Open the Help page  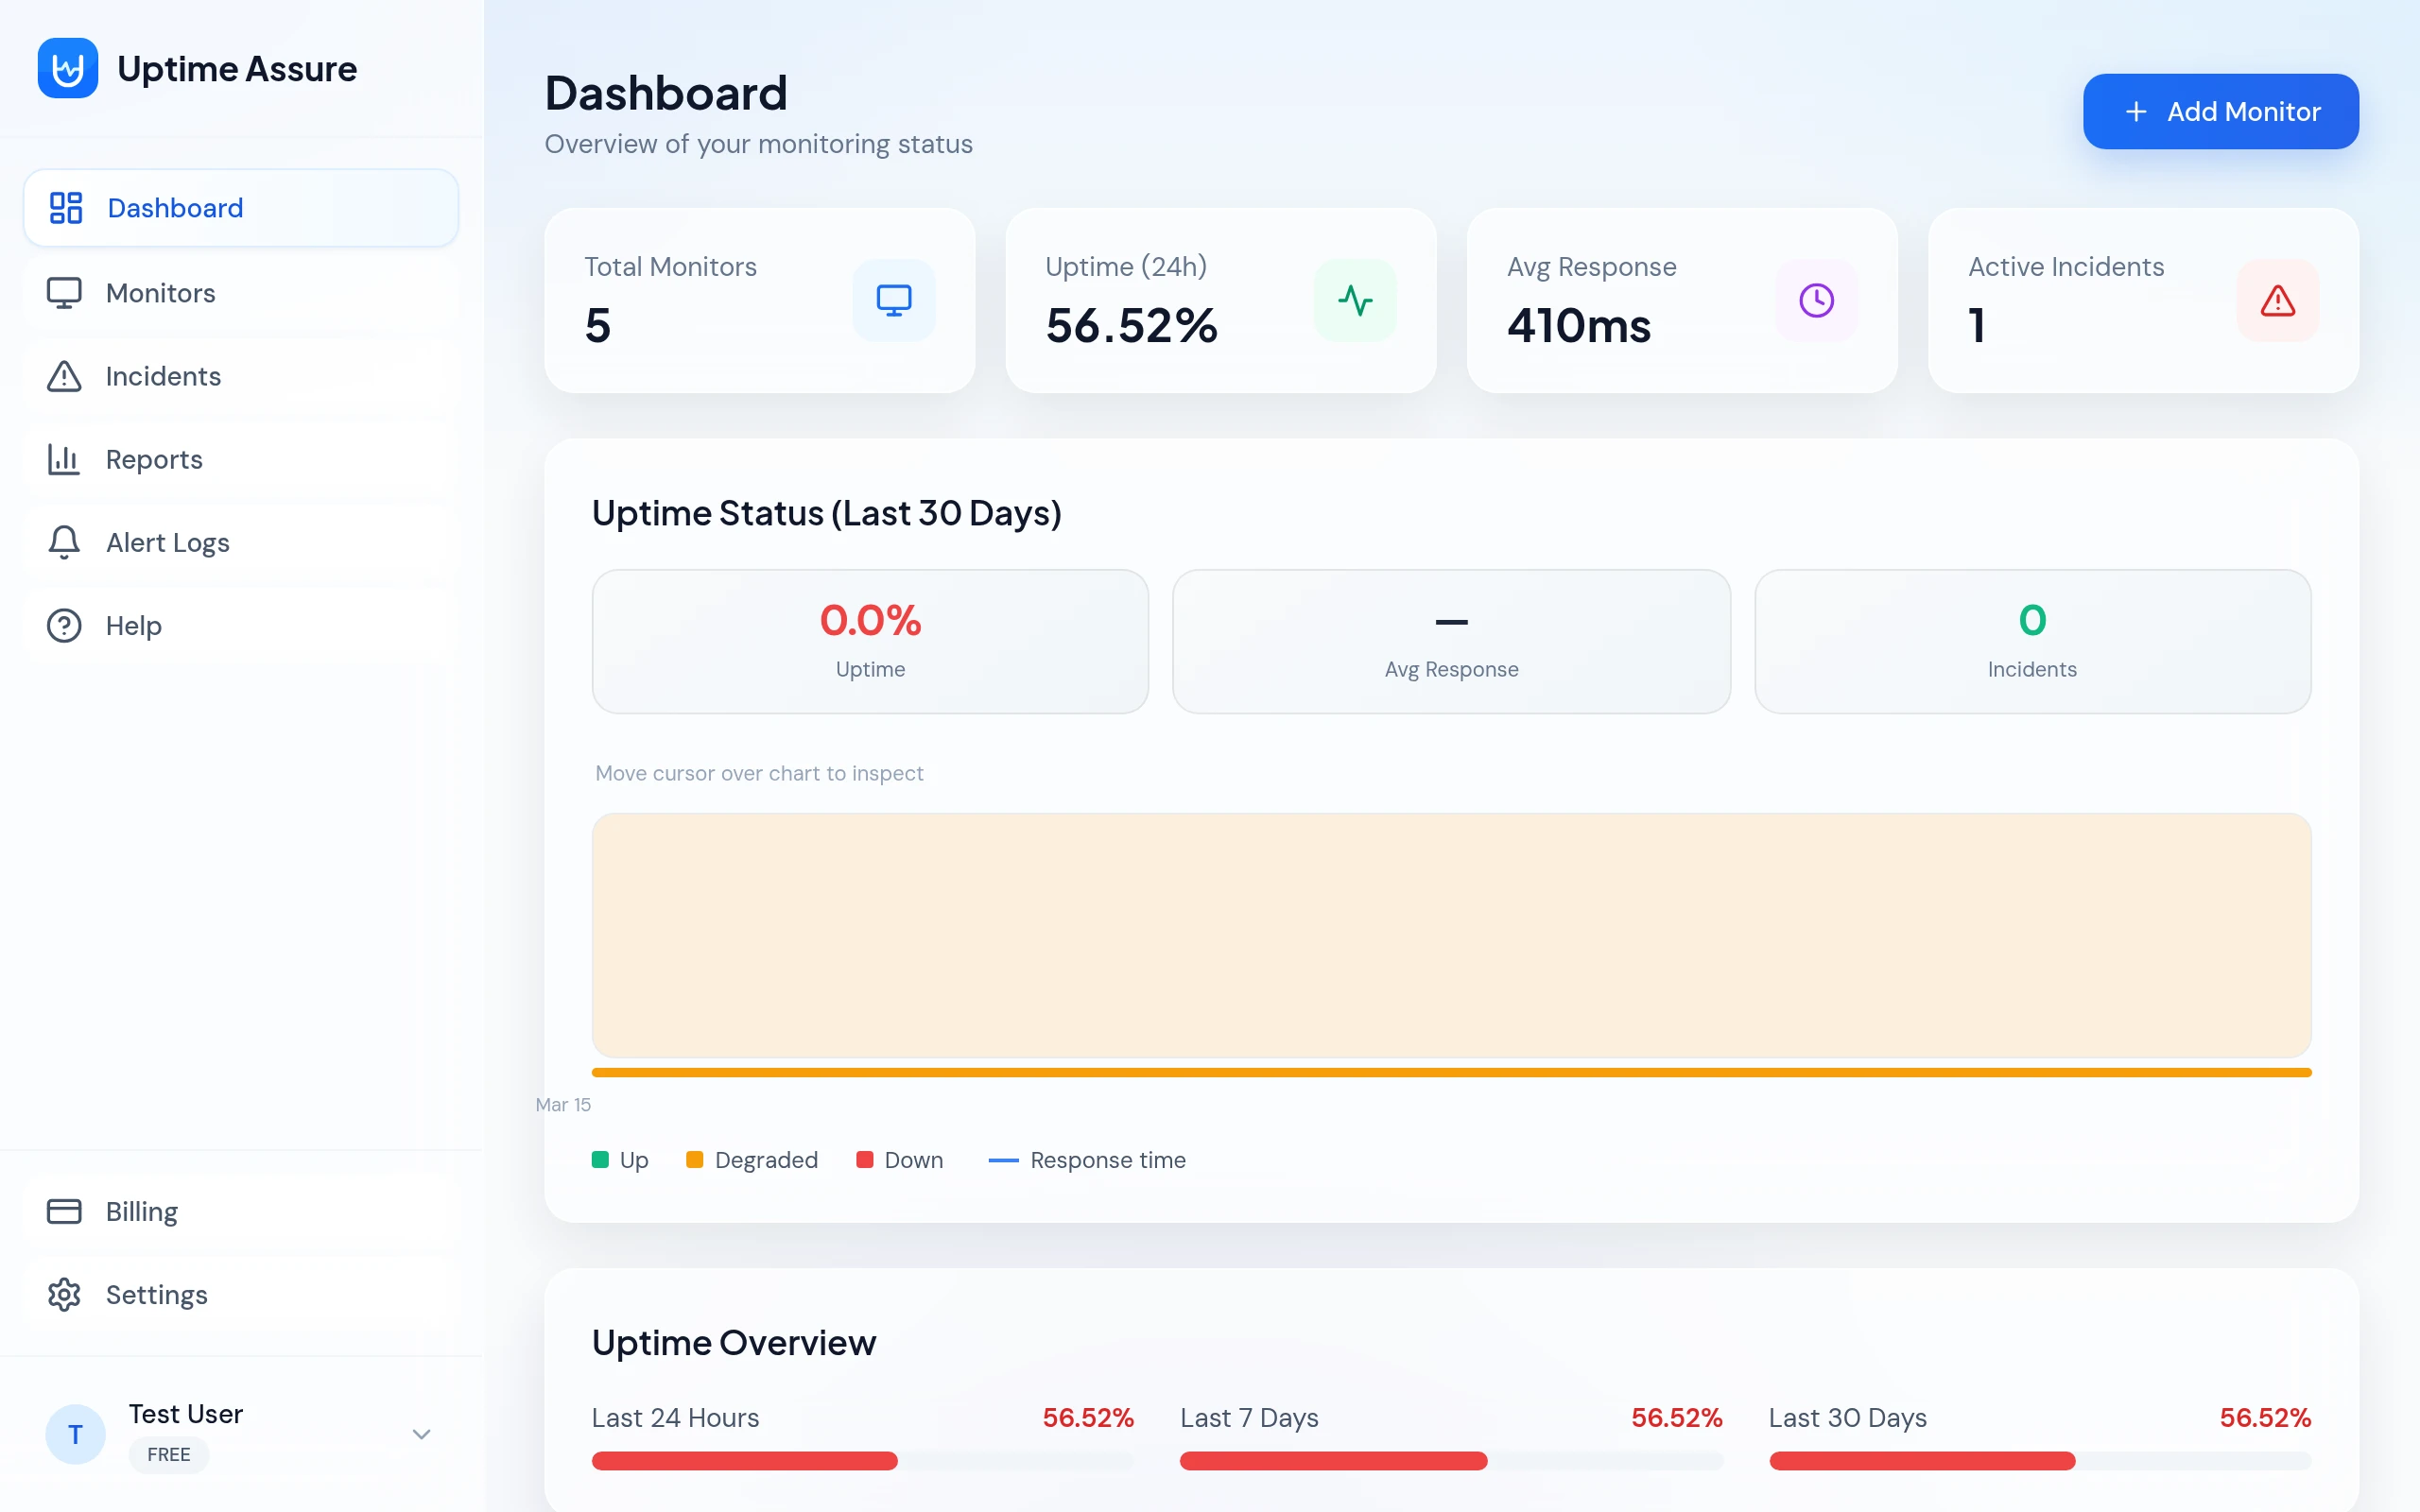(x=133, y=625)
